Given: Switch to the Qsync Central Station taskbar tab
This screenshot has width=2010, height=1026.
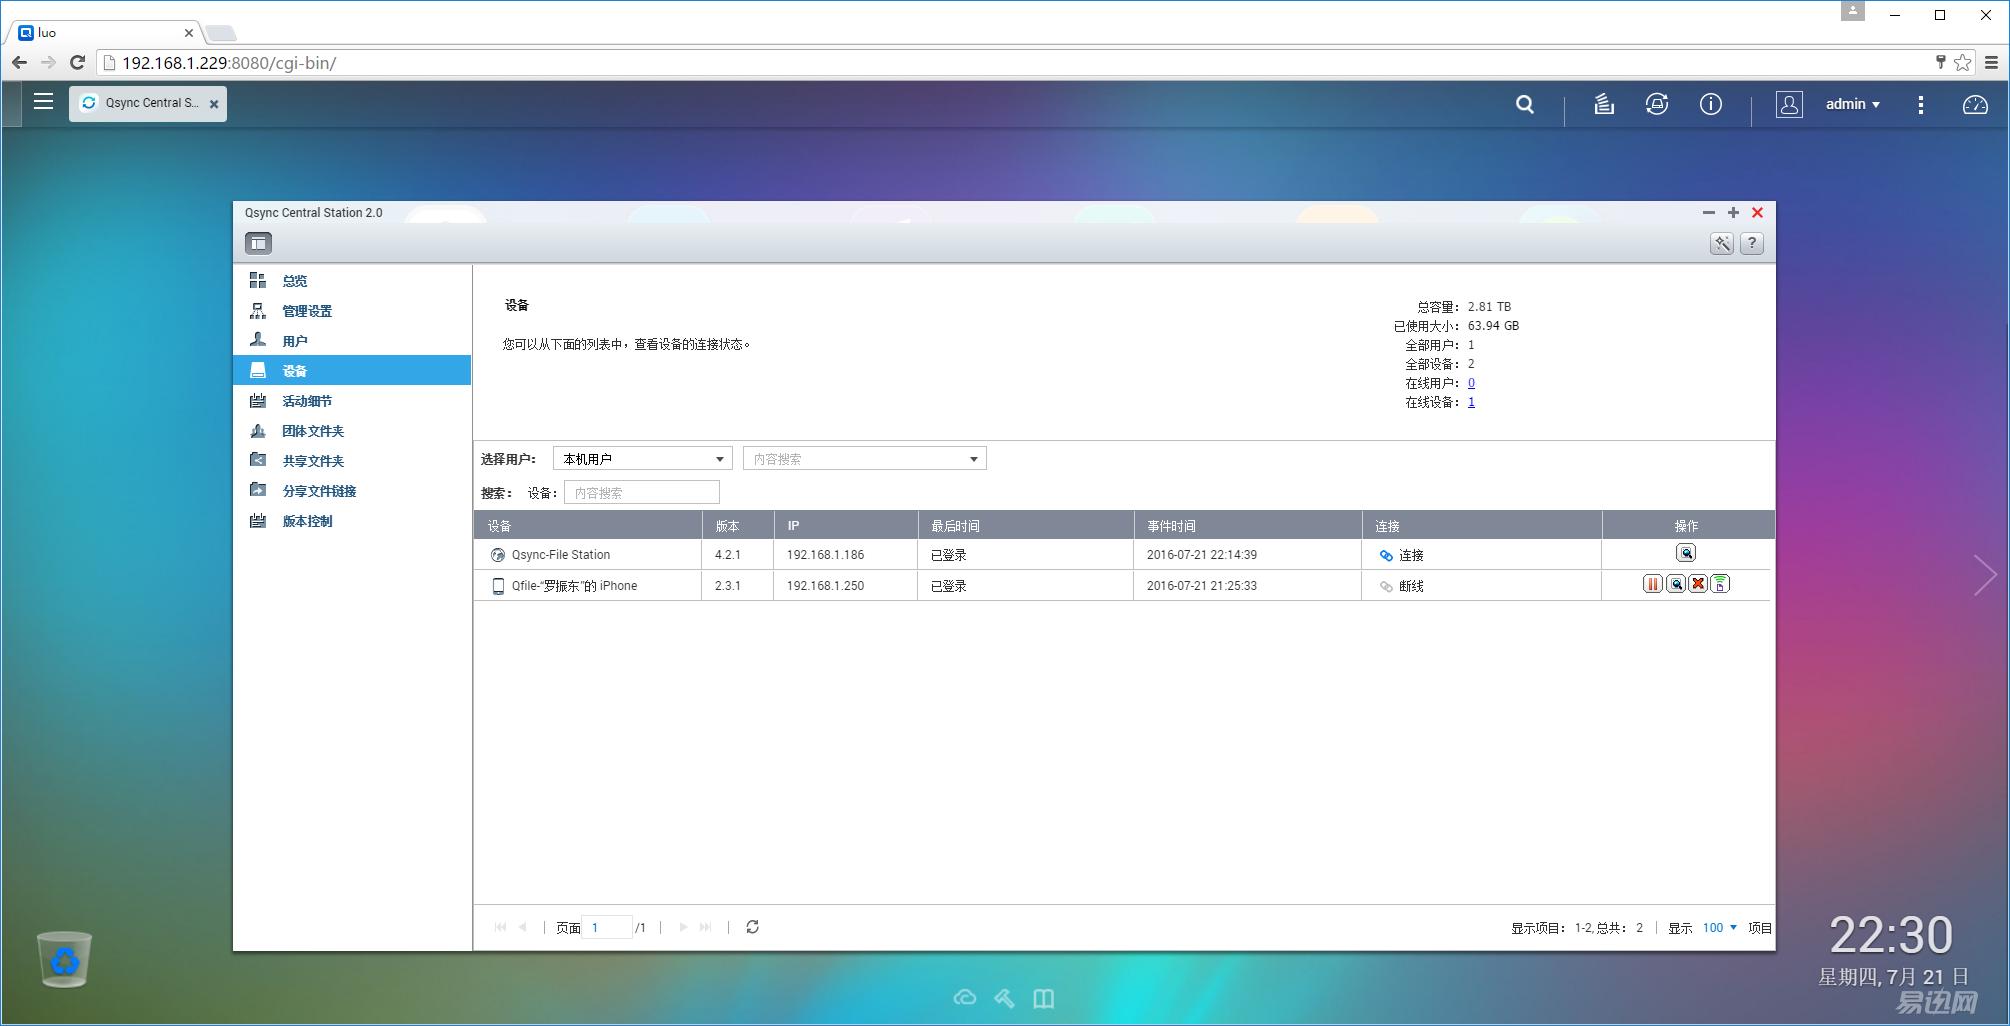Looking at the screenshot, I should [148, 103].
